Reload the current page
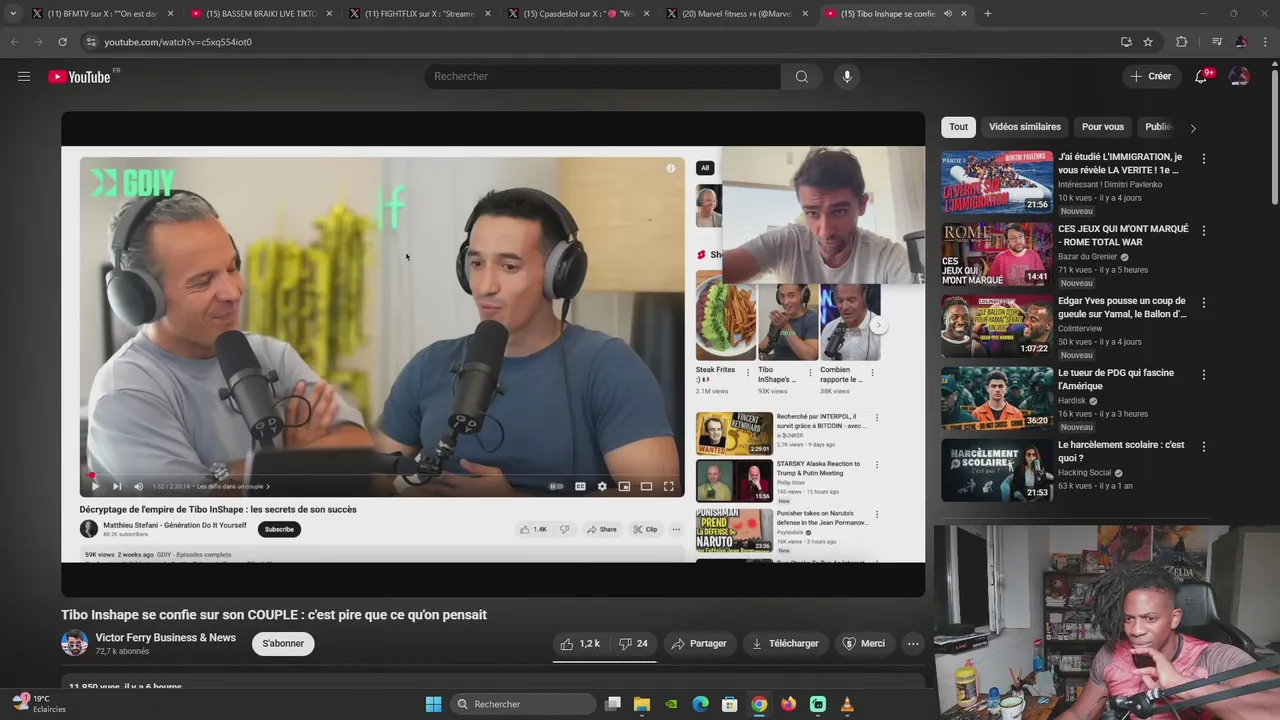This screenshot has height=720, width=1280. pos(62,42)
